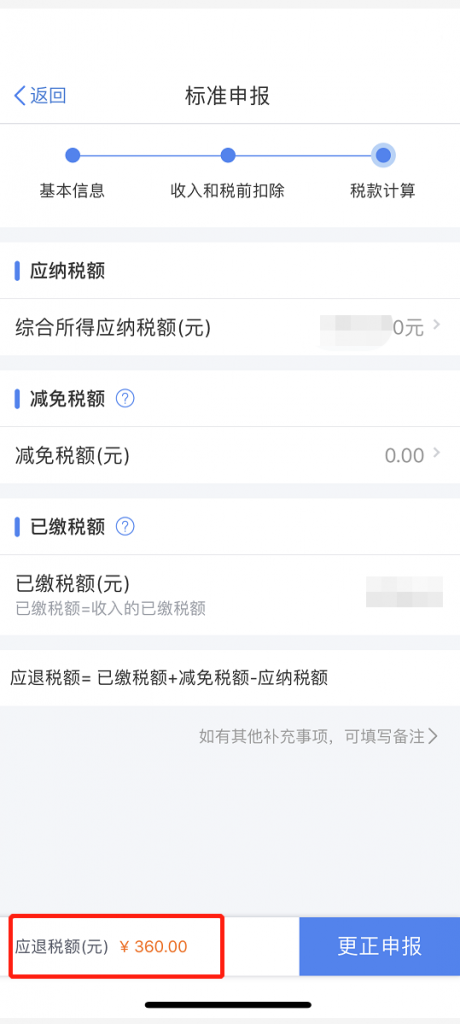The height and width of the screenshot is (1024, 460).
Task: Open the remarks chevron after 可填写备注
Action: coord(433,737)
